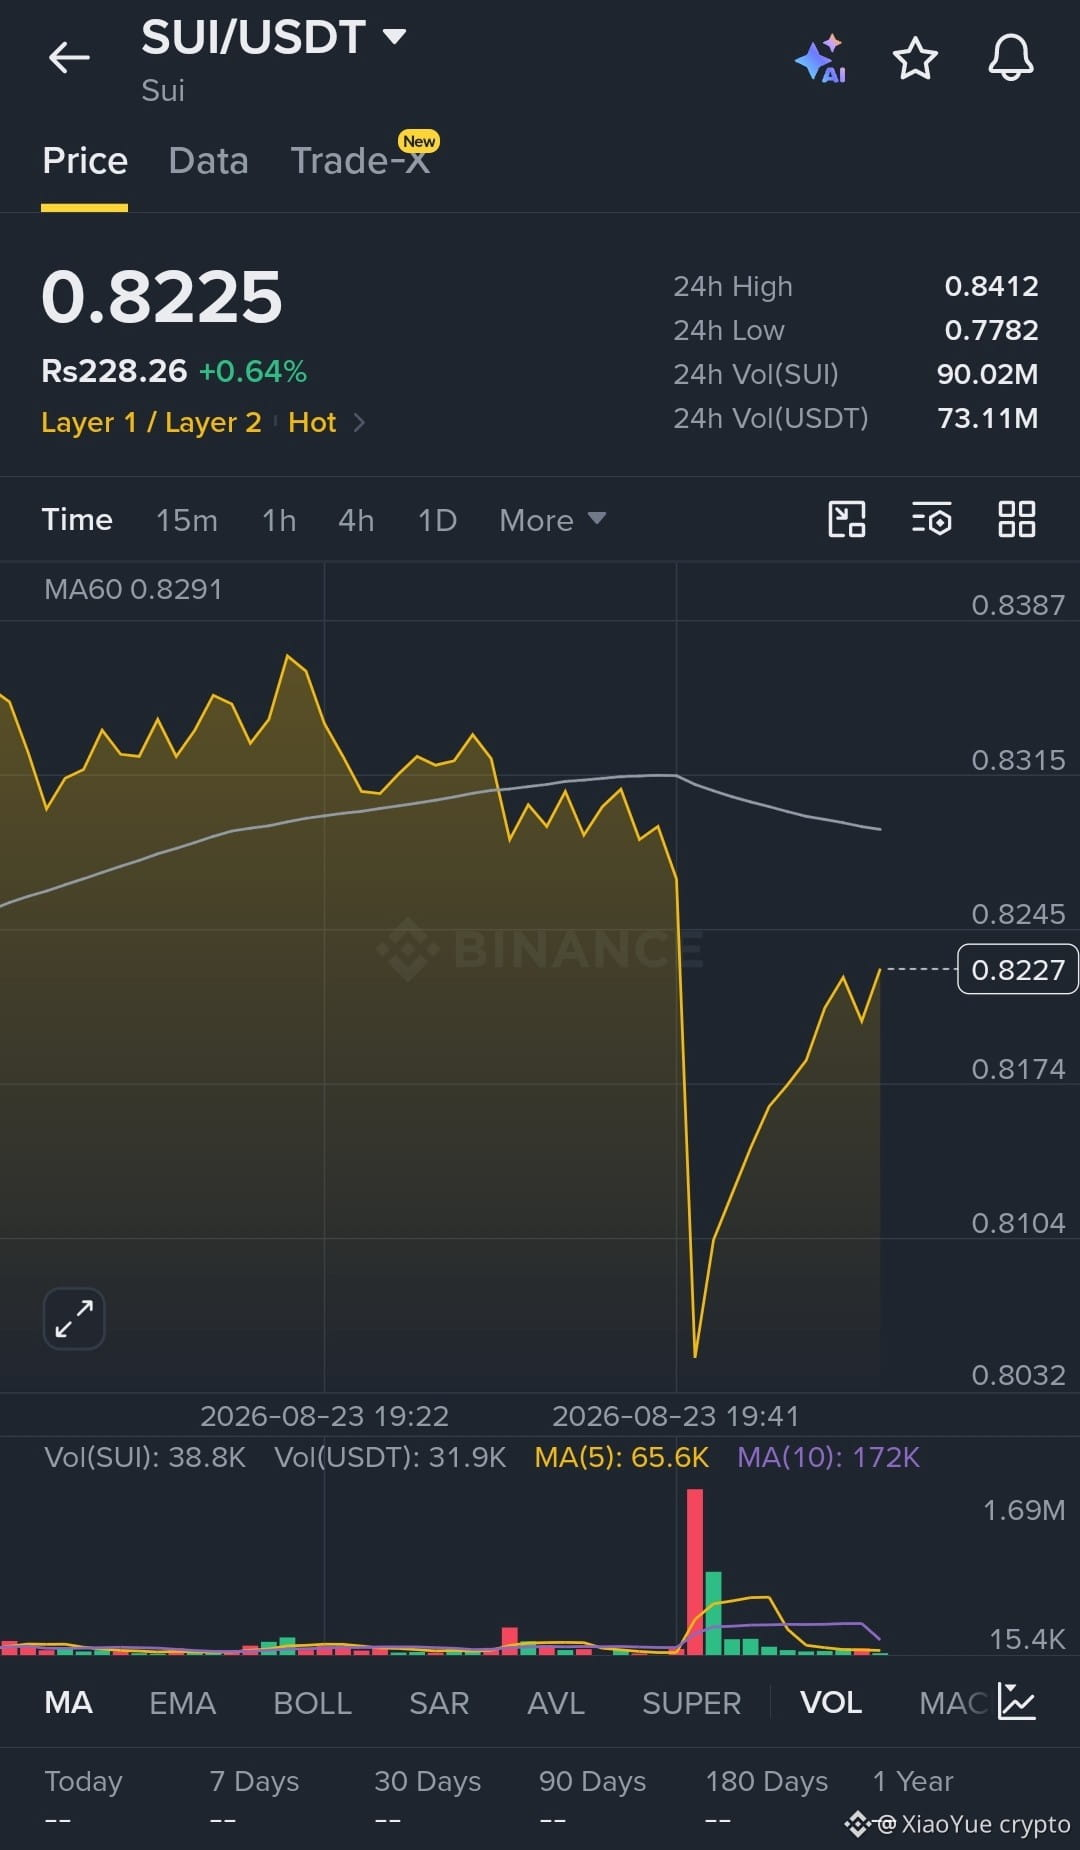This screenshot has height=1850, width=1080.
Task: Toggle the VOL sub-indicator
Action: click(x=831, y=1702)
